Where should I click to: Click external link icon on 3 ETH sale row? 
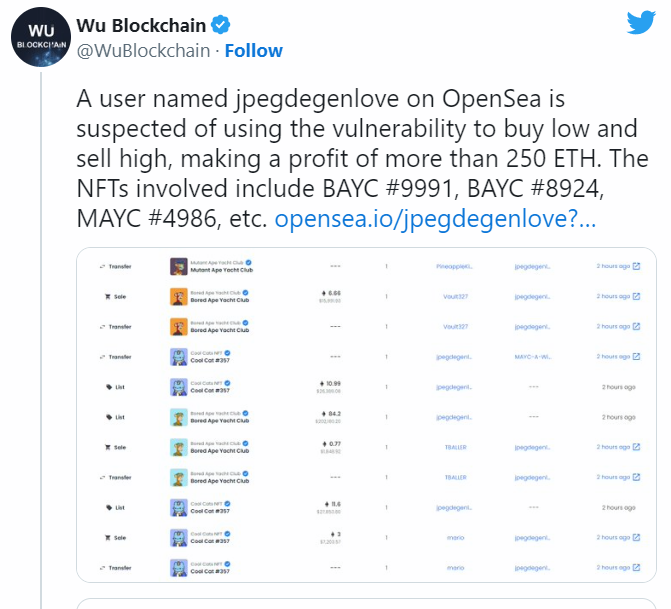(637, 539)
